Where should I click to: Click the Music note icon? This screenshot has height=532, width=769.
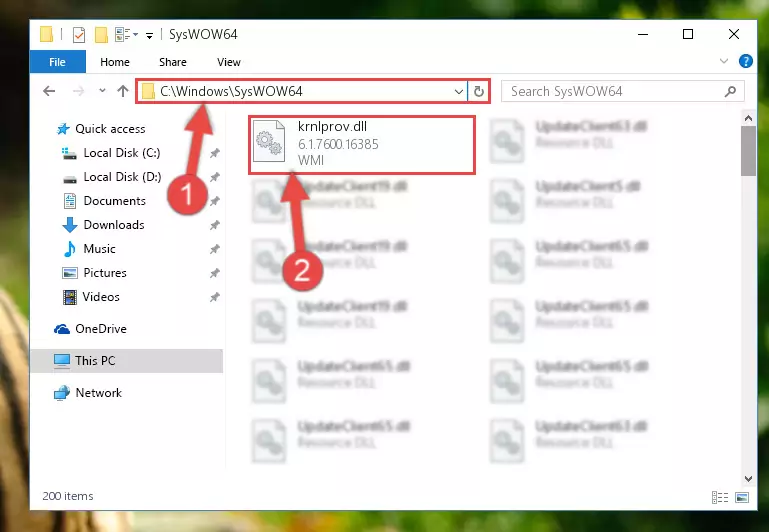tap(70, 249)
